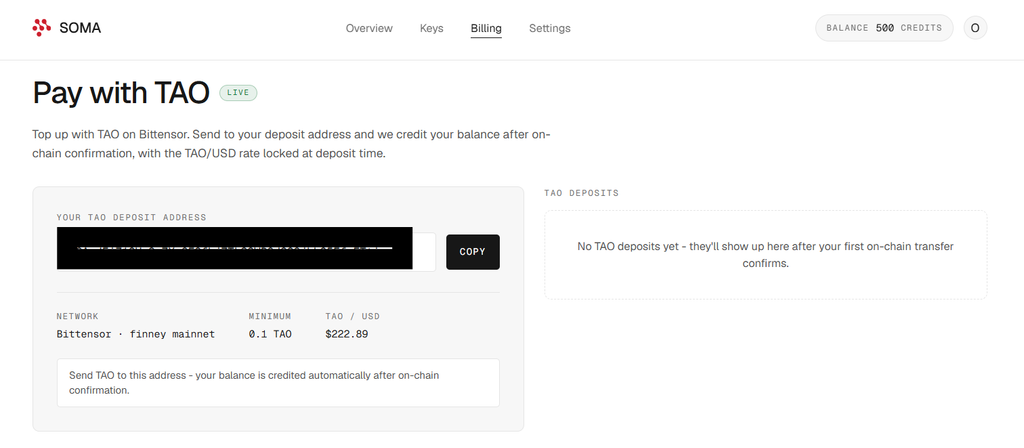Click the 0.1 TAO minimum value
The image size is (1024, 448).
[x=270, y=334]
